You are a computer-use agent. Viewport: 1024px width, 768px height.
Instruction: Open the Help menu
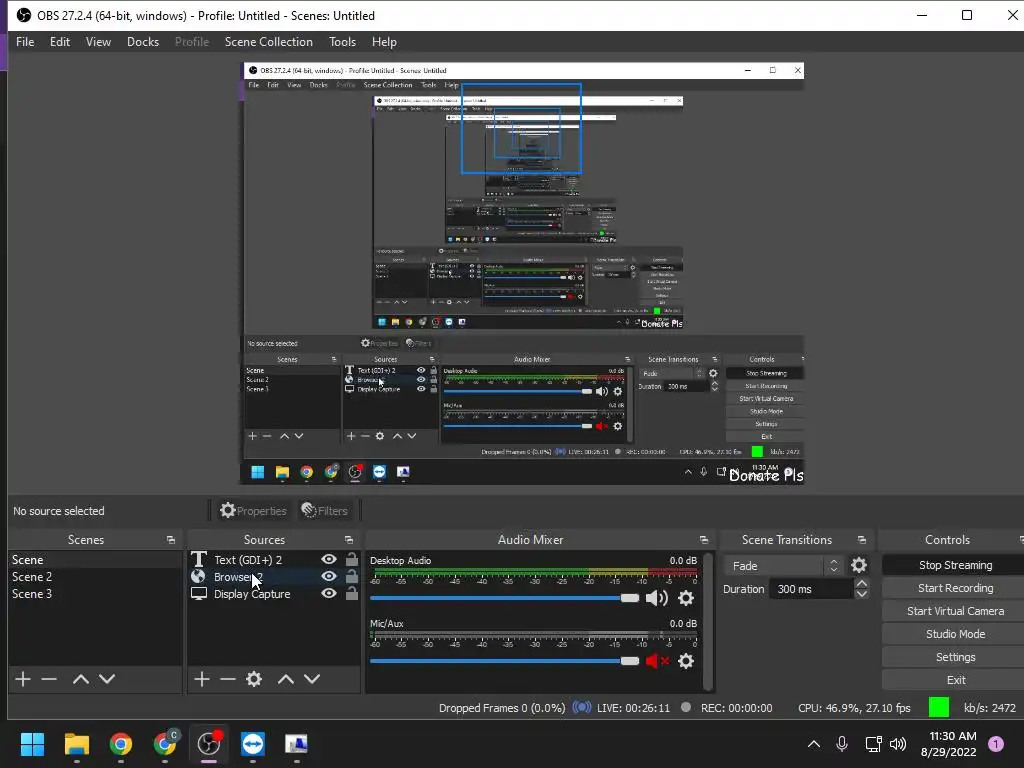(x=385, y=42)
